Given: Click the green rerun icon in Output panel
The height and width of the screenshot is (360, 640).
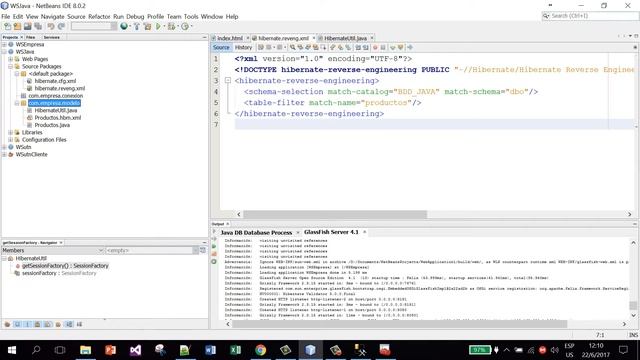Looking at the screenshot, I should (214, 247).
